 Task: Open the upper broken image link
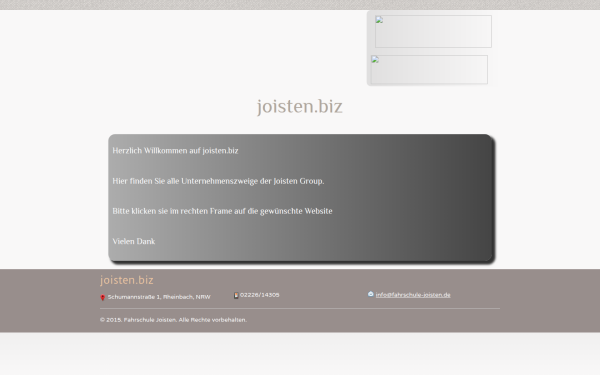(433, 31)
